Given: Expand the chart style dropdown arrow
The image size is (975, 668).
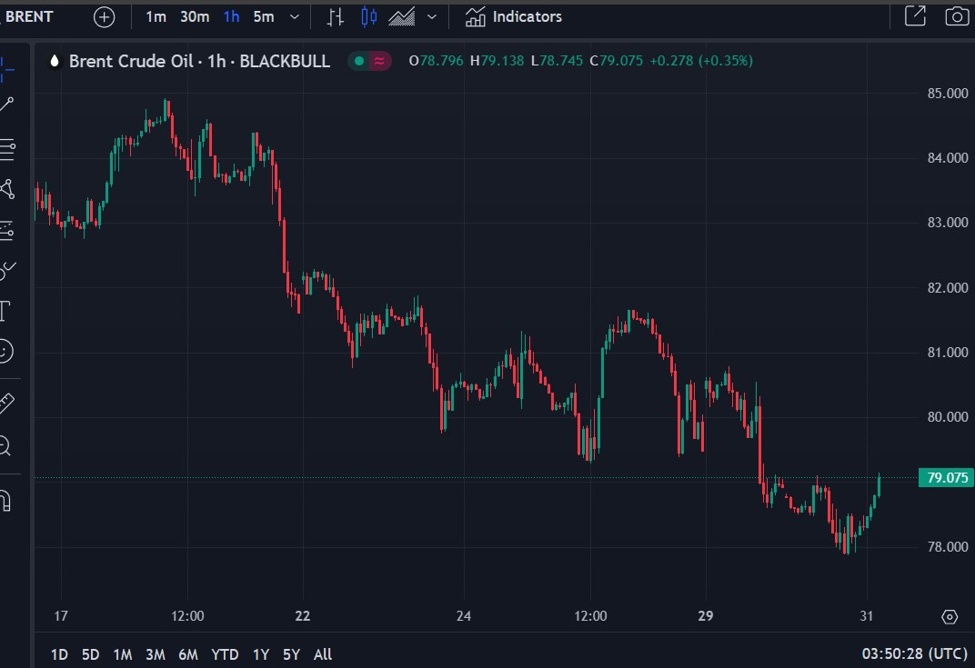Looking at the screenshot, I should 432,17.
